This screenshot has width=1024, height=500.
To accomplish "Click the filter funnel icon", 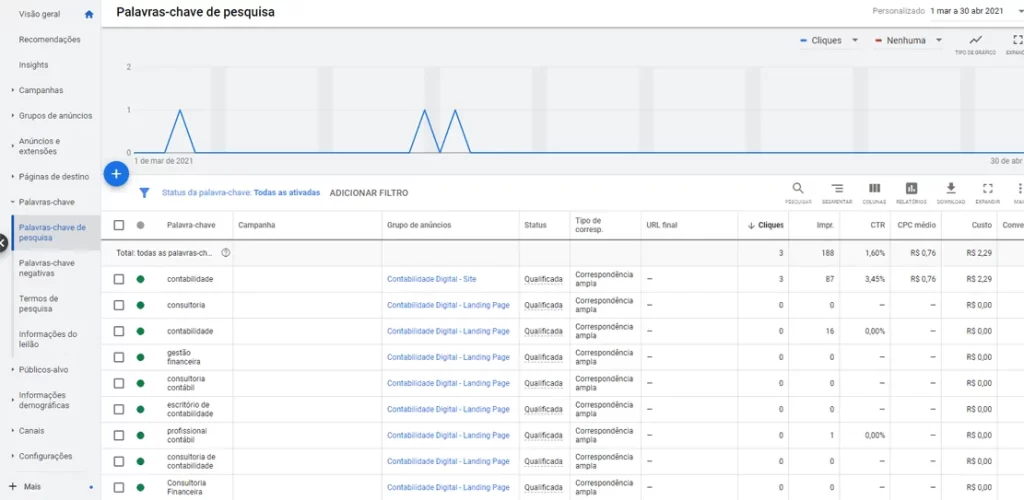I will coord(144,193).
